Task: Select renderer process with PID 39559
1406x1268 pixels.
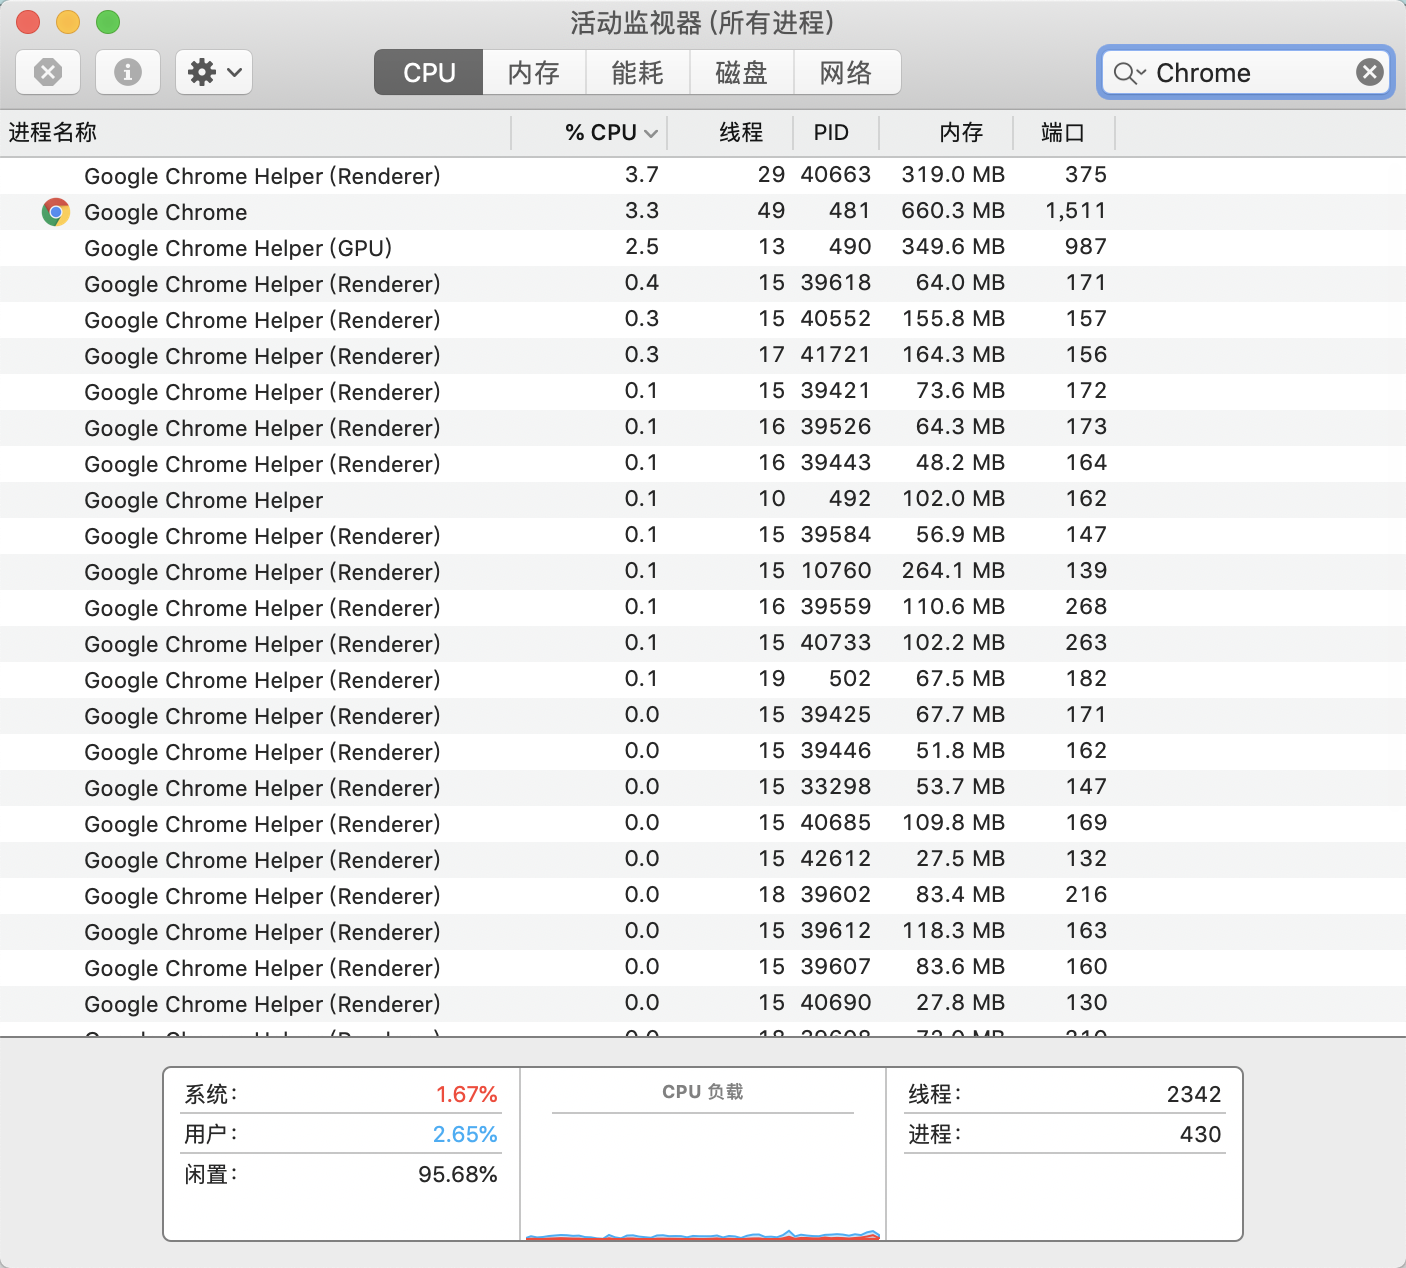Action: (x=703, y=608)
